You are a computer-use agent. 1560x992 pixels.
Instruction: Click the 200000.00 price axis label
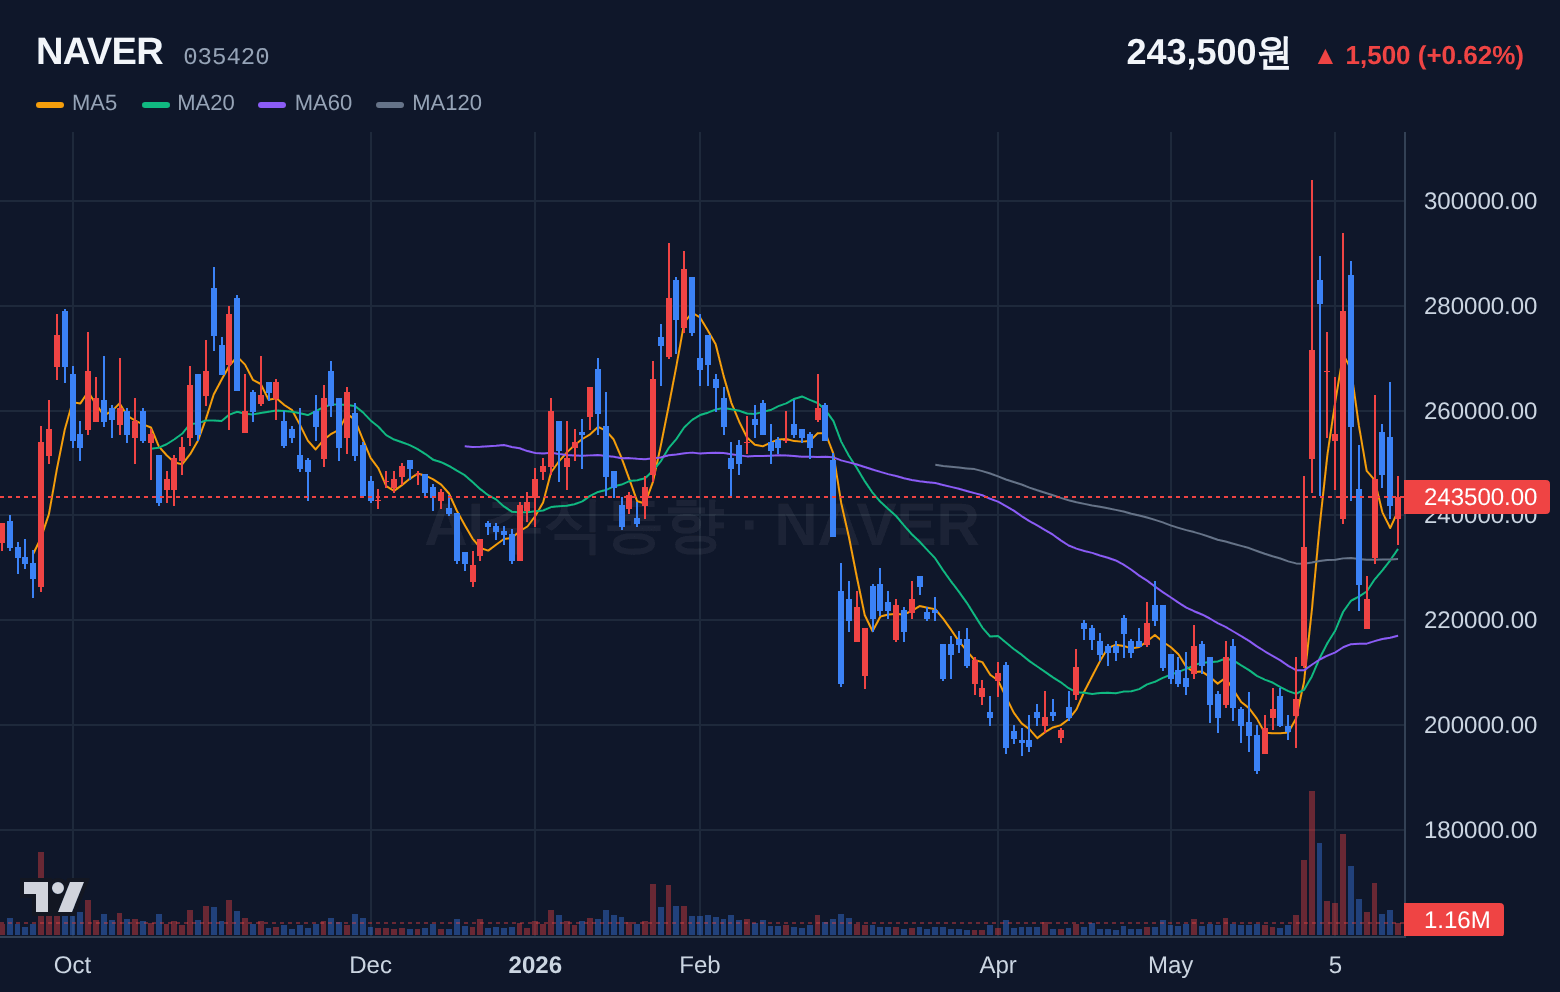(1480, 725)
